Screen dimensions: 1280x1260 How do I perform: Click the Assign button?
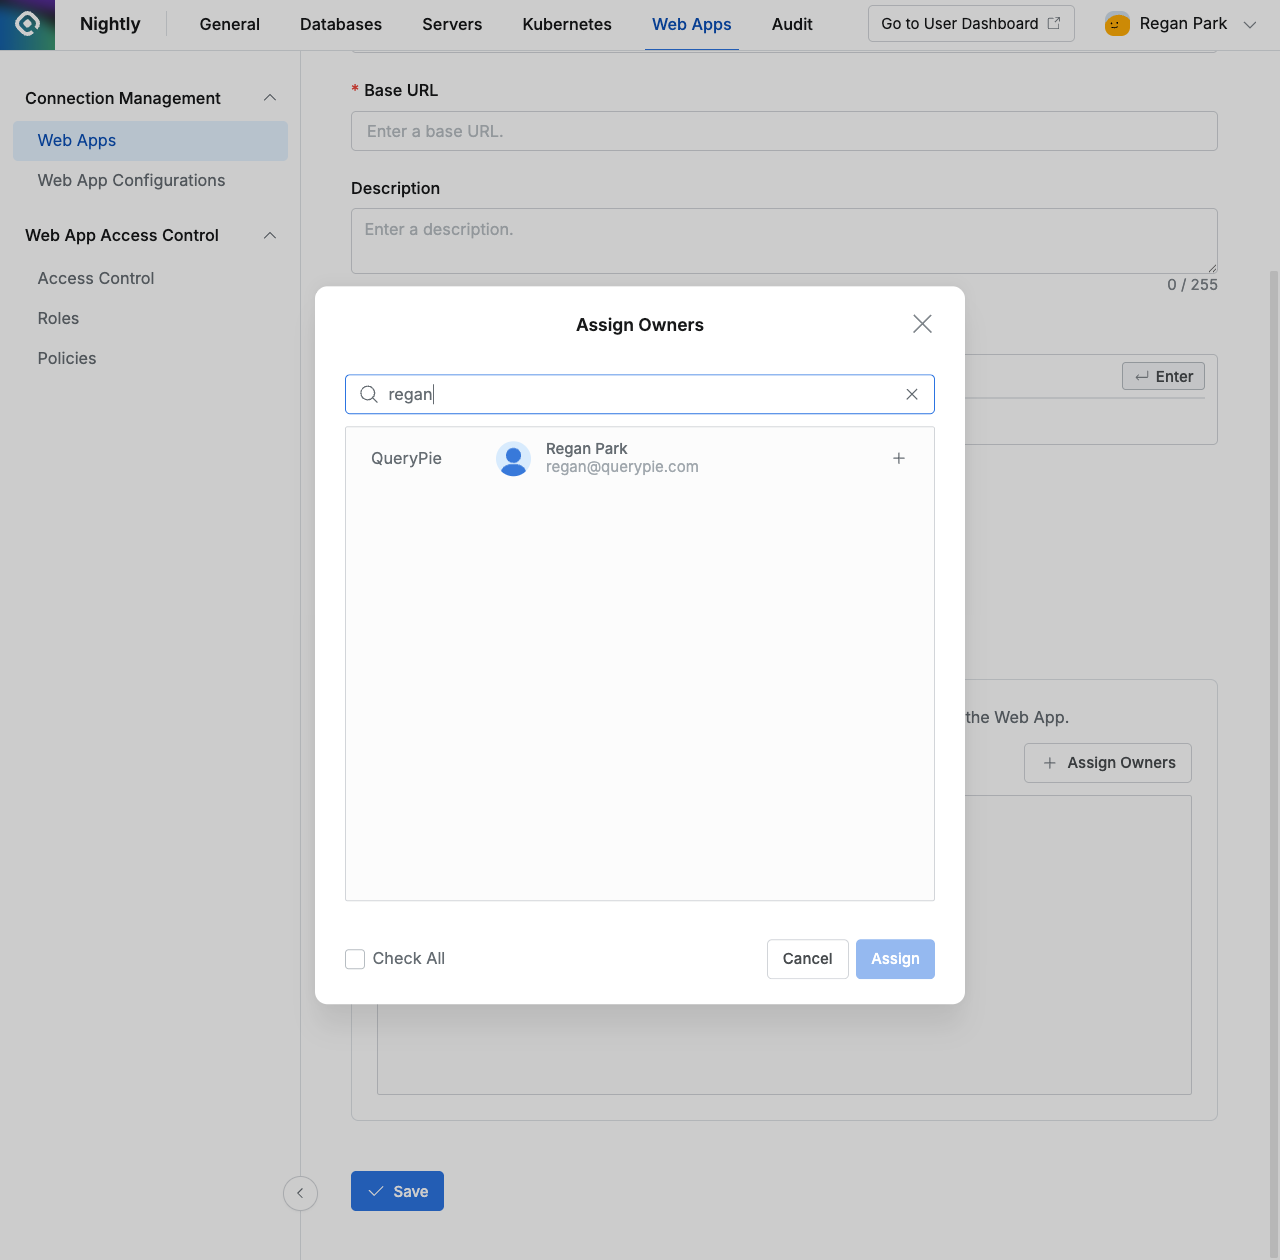pyautogui.click(x=894, y=959)
